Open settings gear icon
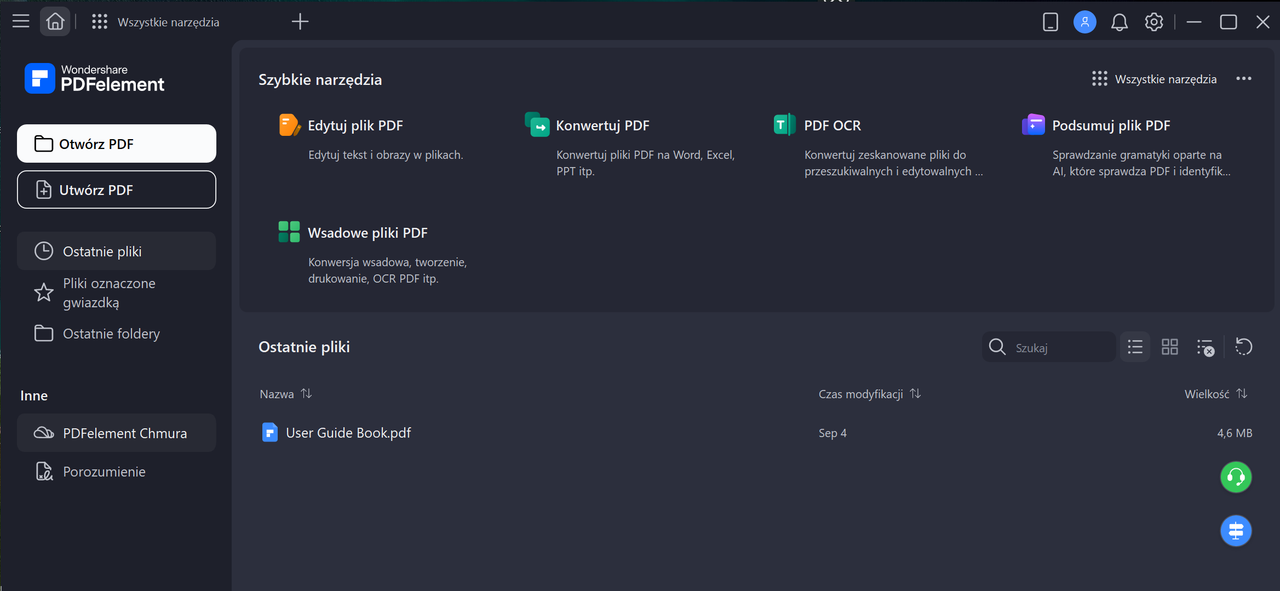This screenshot has height=591, width=1280. (x=1154, y=22)
